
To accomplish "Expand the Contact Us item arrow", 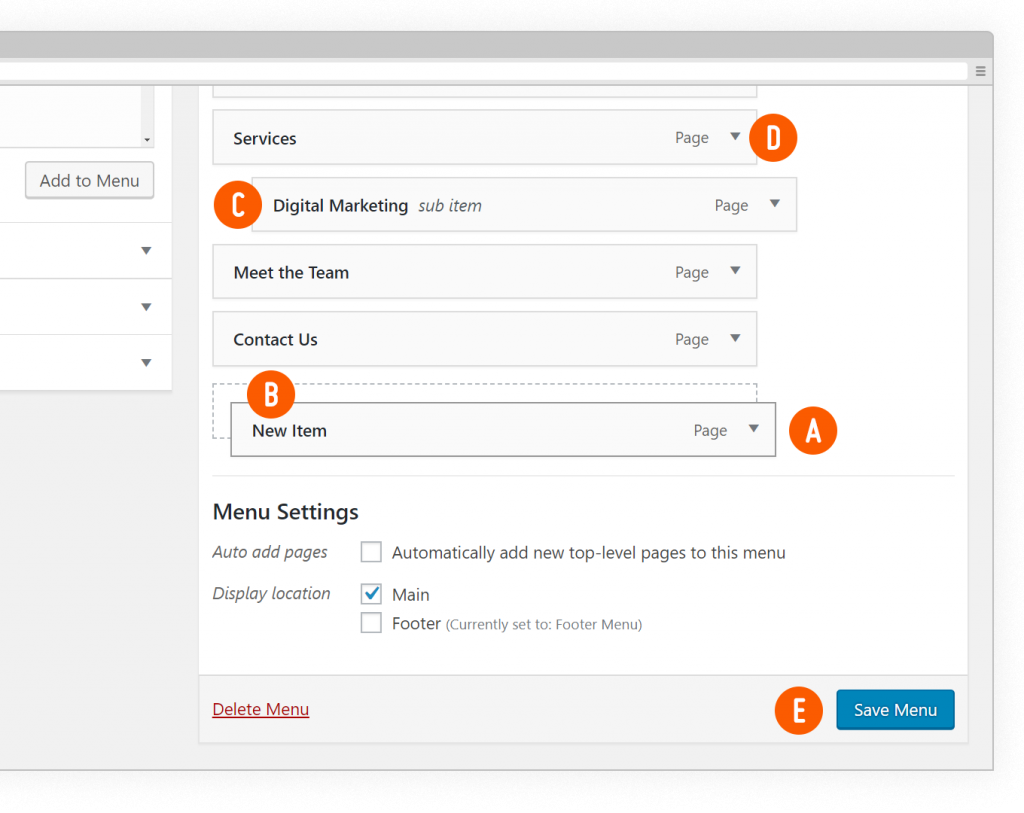I will click(735, 338).
